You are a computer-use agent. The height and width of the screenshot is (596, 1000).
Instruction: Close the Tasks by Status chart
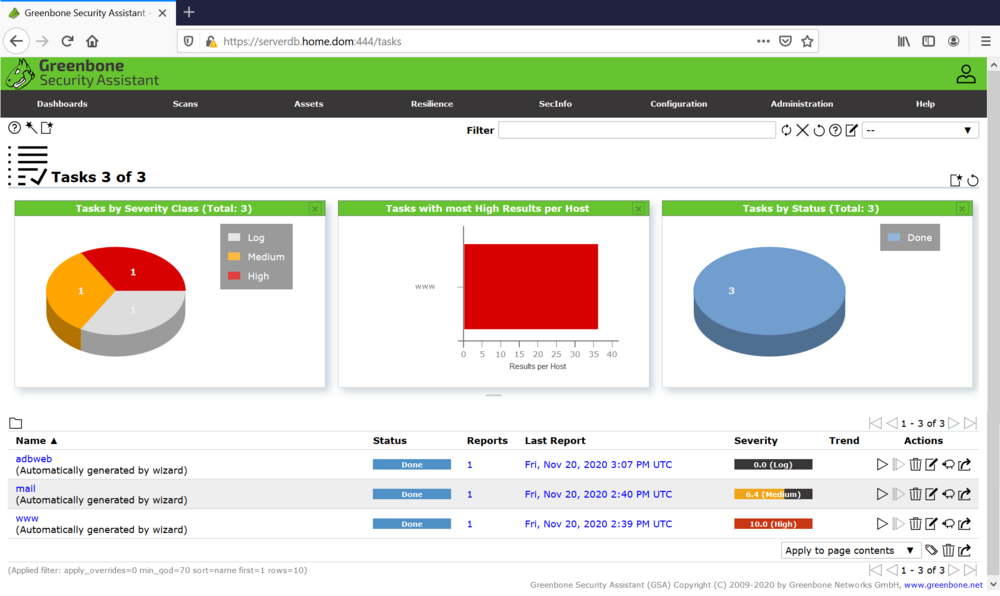pos(962,208)
